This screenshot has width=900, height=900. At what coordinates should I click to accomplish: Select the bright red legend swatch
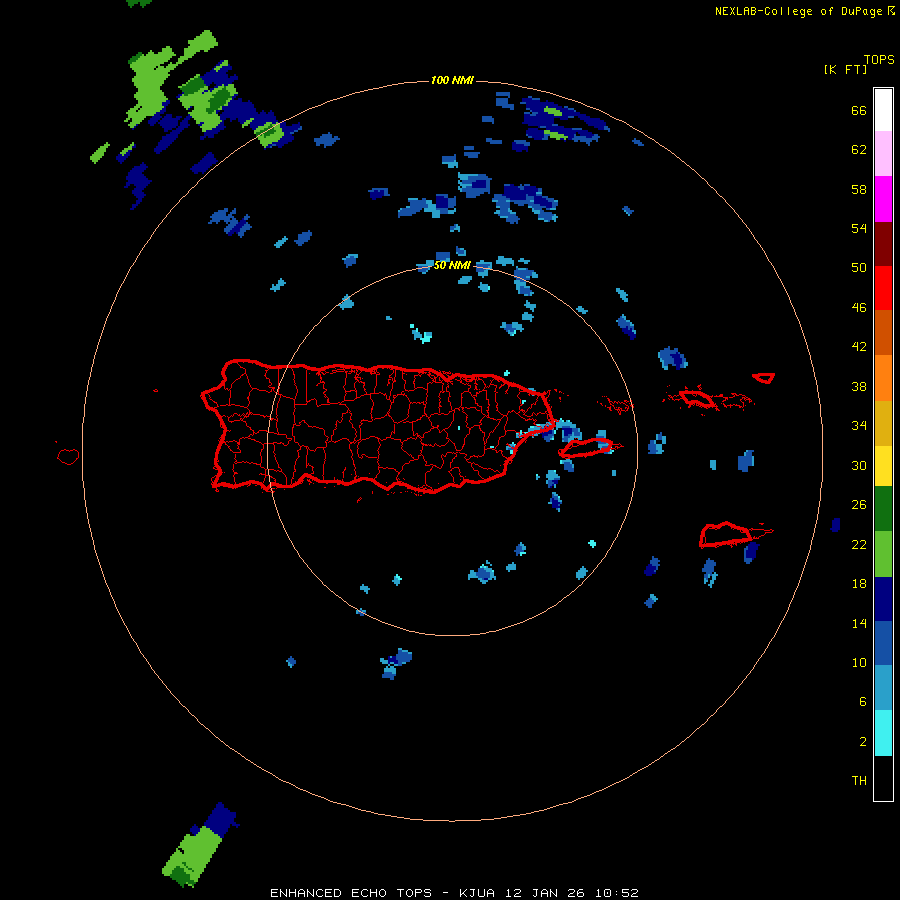(883, 288)
